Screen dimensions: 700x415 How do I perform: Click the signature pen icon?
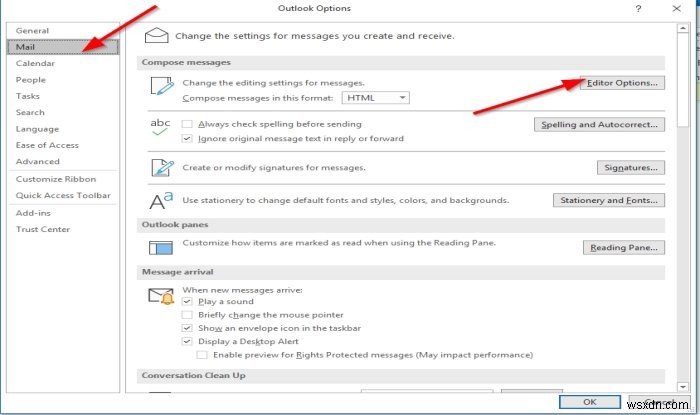(x=162, y=168)
